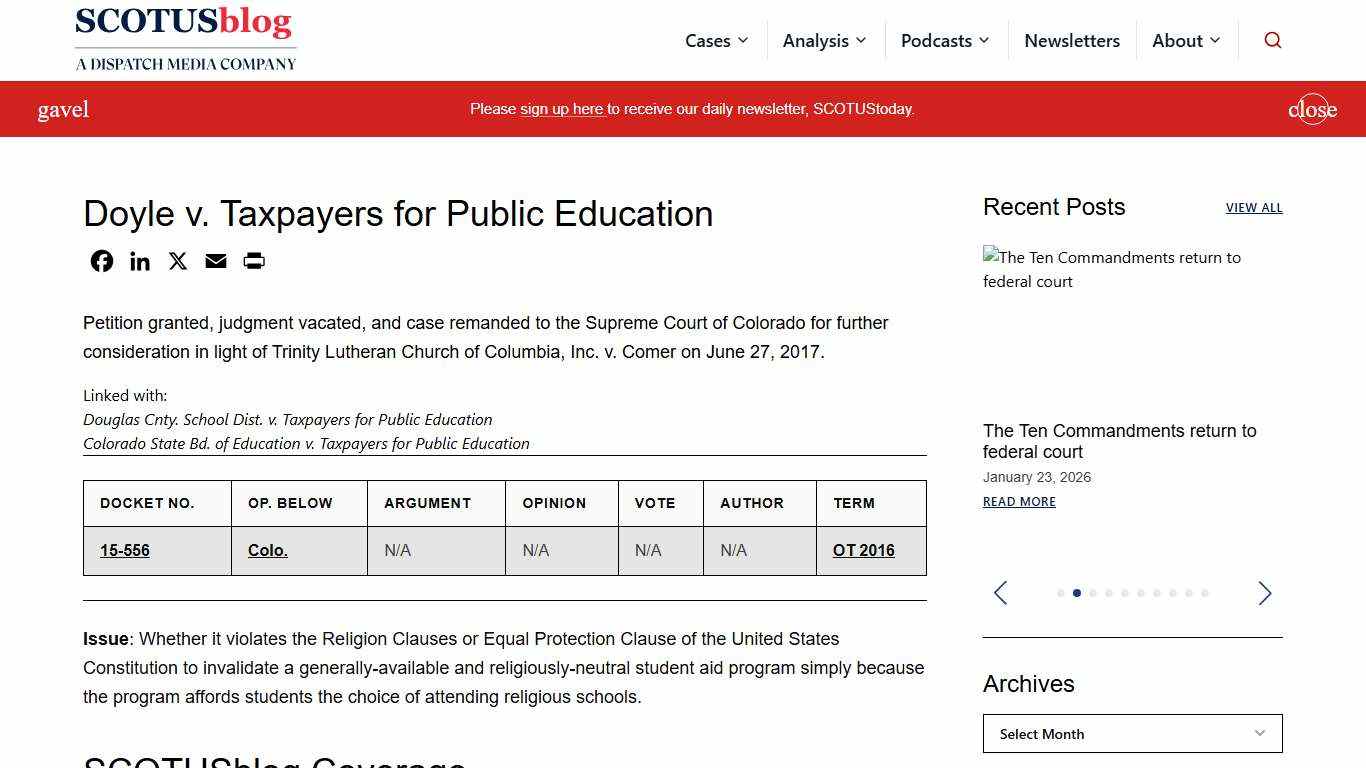Share the case on Facebook
The width and height of the screenshot is (1366, 768).
coord(101,261)
